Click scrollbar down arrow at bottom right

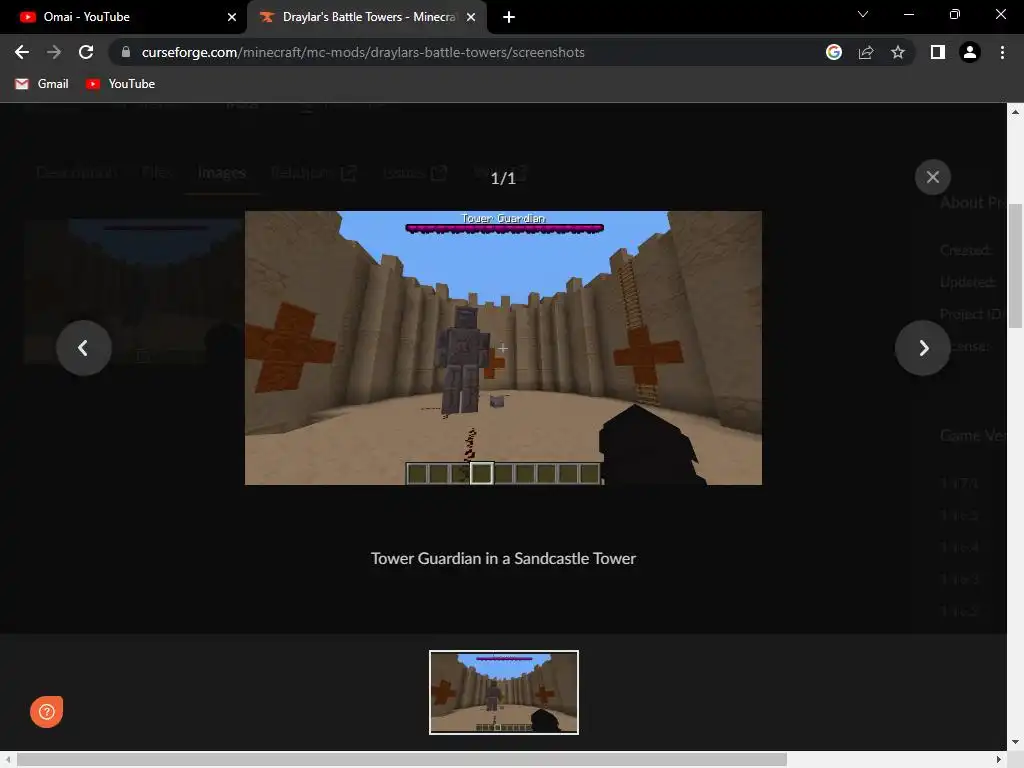1016,742
